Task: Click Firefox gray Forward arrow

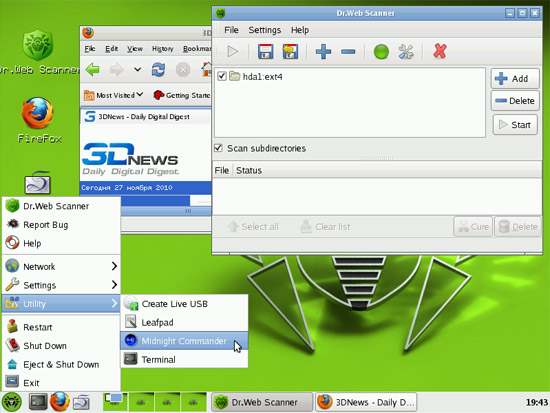Action: click(x=116, y=70)
